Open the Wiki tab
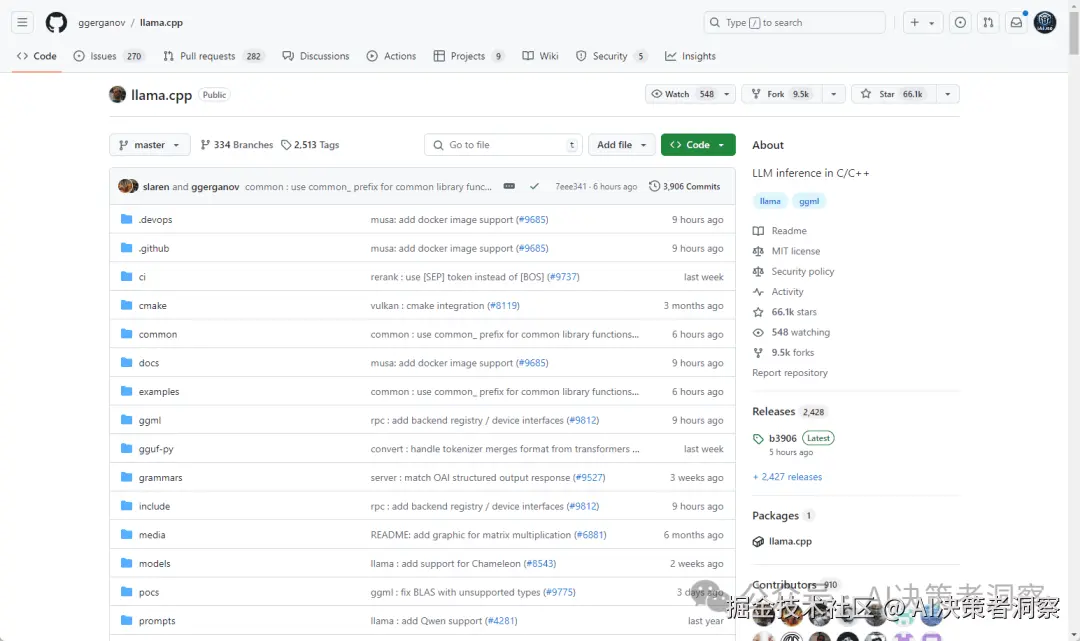This screenshot has width=1080, height=641. 541,56
